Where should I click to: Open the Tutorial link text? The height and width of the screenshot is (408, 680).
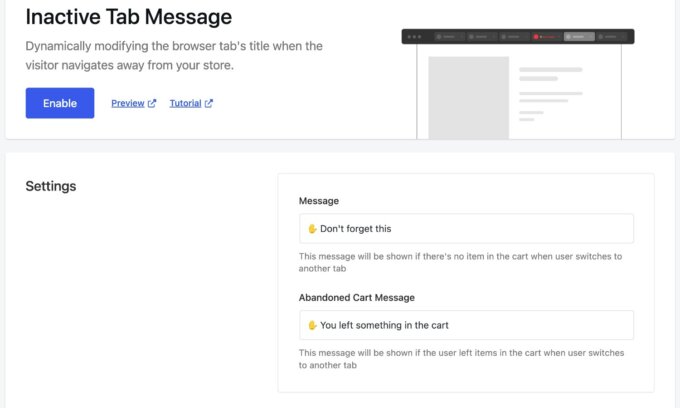185,103
